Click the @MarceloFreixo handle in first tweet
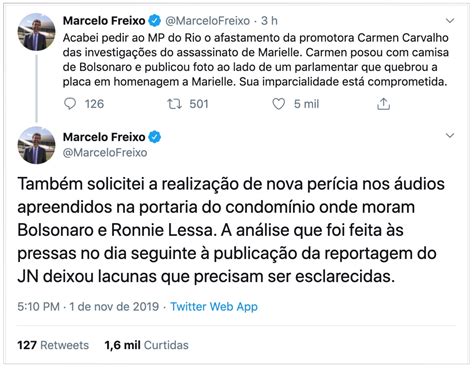The width and height of the screenshot is (474, 370). coord(207,21)
